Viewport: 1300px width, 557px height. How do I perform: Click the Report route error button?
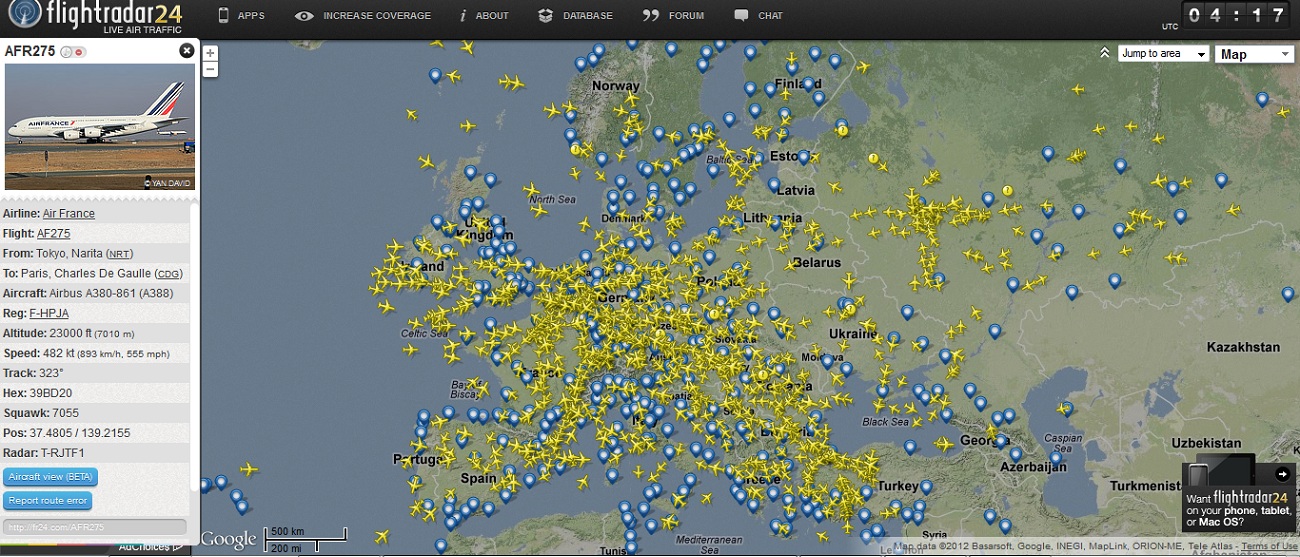[49, 501]
